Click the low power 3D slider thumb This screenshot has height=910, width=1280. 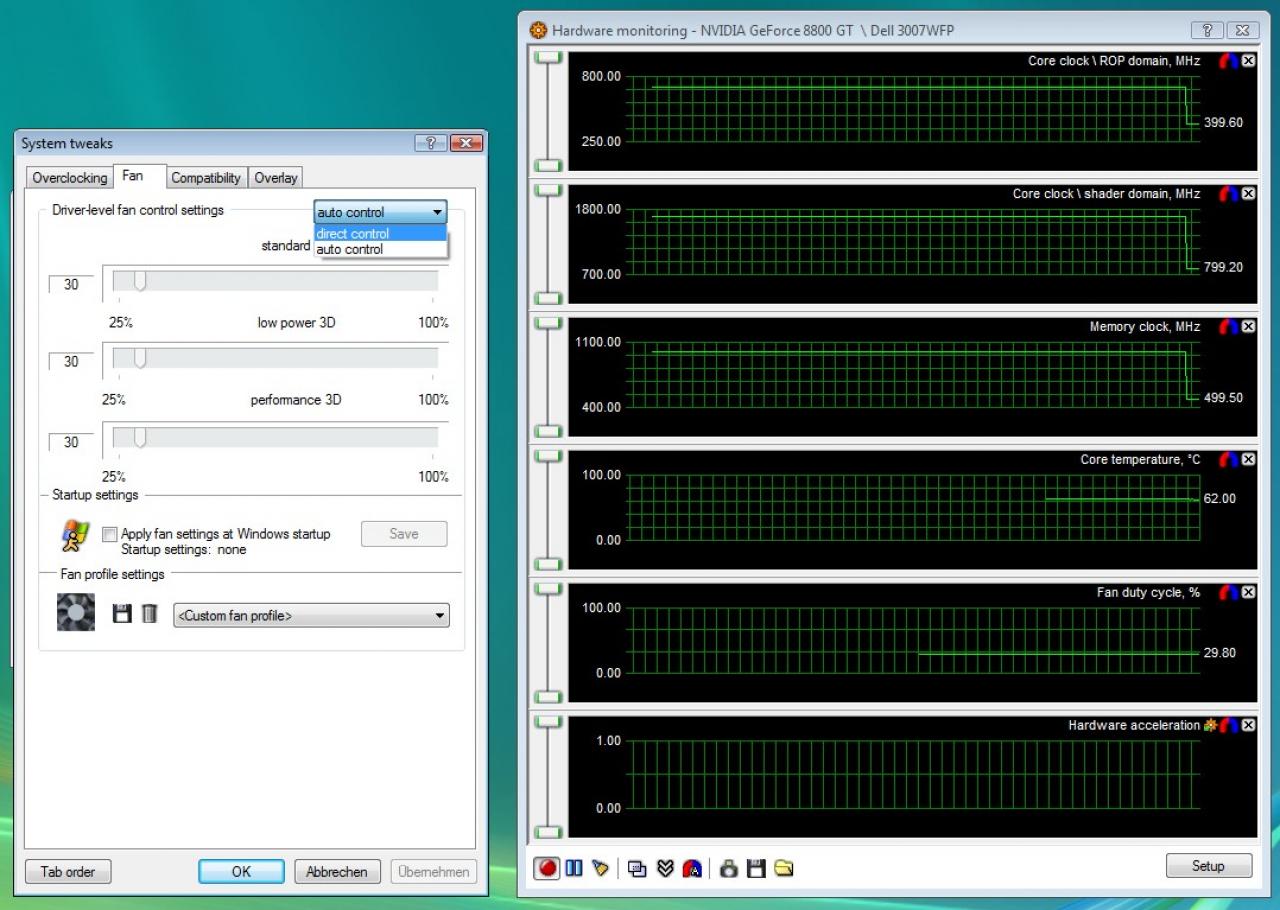140,358
